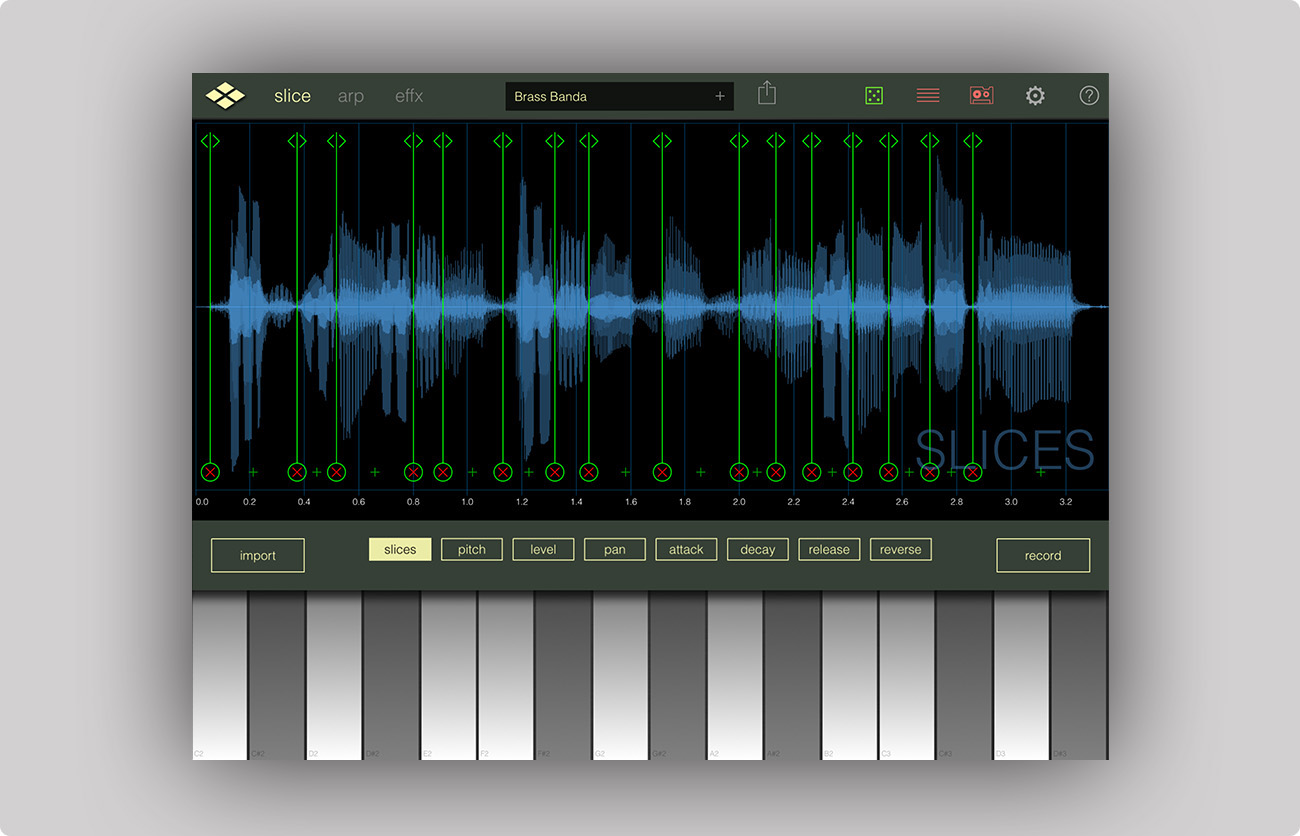Delete the slice marker at 0.0
1300x836 pixels.
tap(210, 472)
